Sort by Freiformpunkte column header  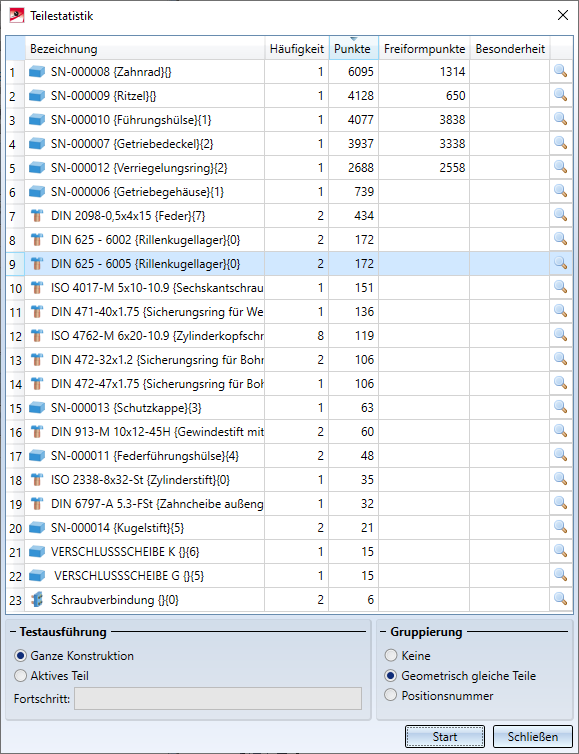[424, 49]
